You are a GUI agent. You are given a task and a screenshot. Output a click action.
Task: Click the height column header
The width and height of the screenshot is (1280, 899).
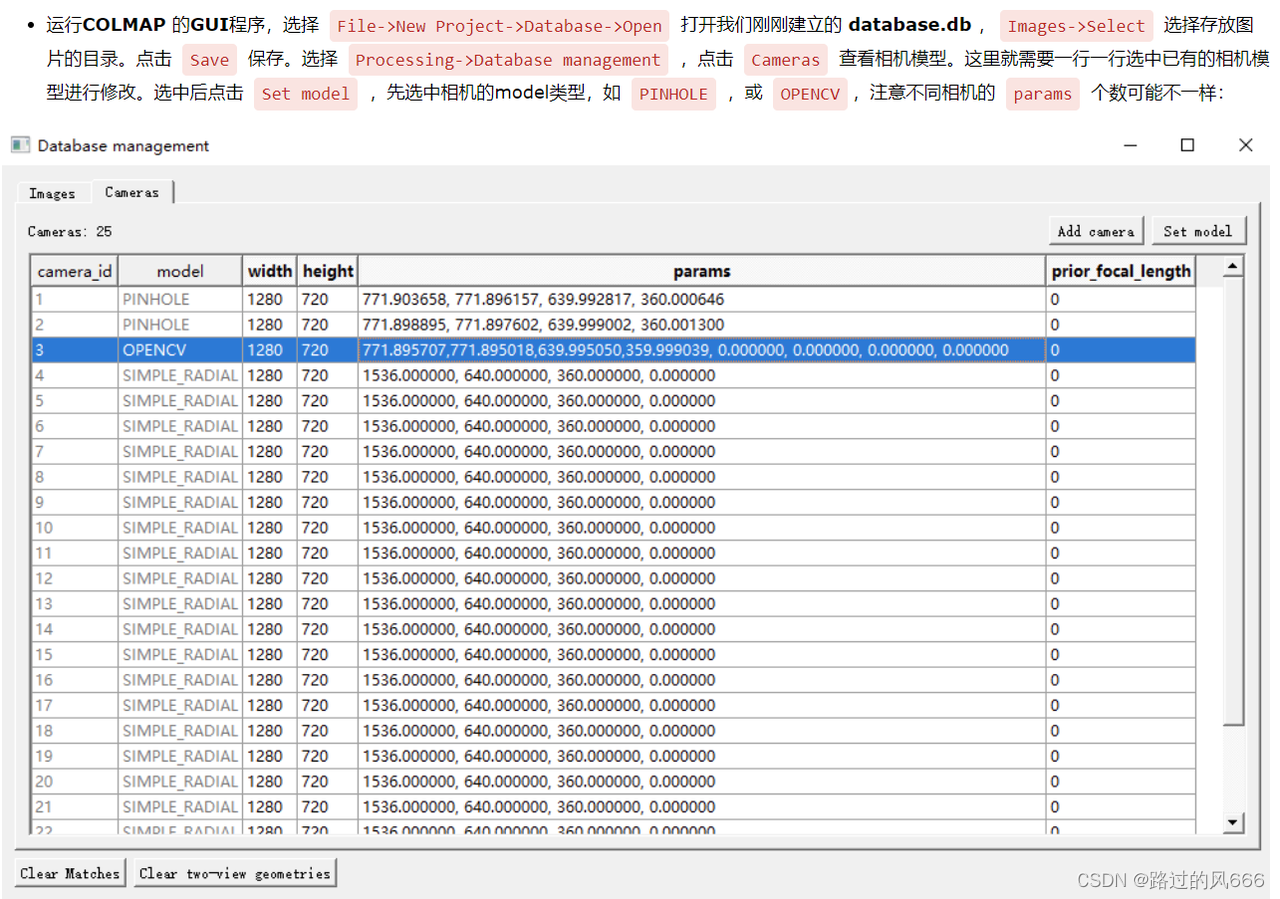pos(327,271)
